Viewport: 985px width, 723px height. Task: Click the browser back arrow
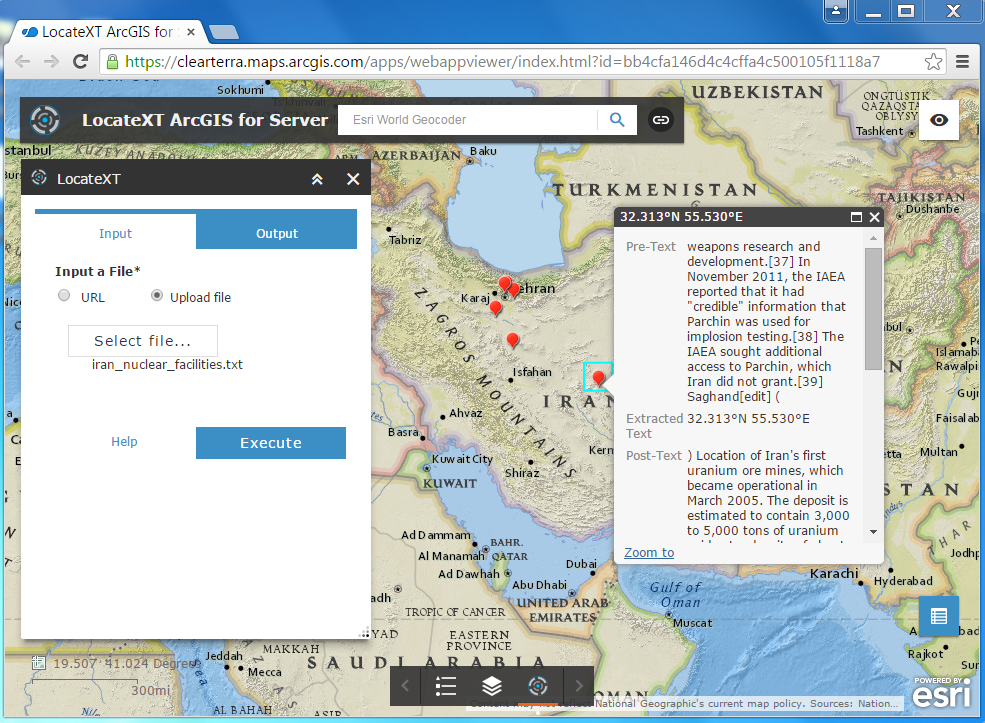tap(23, 62)
